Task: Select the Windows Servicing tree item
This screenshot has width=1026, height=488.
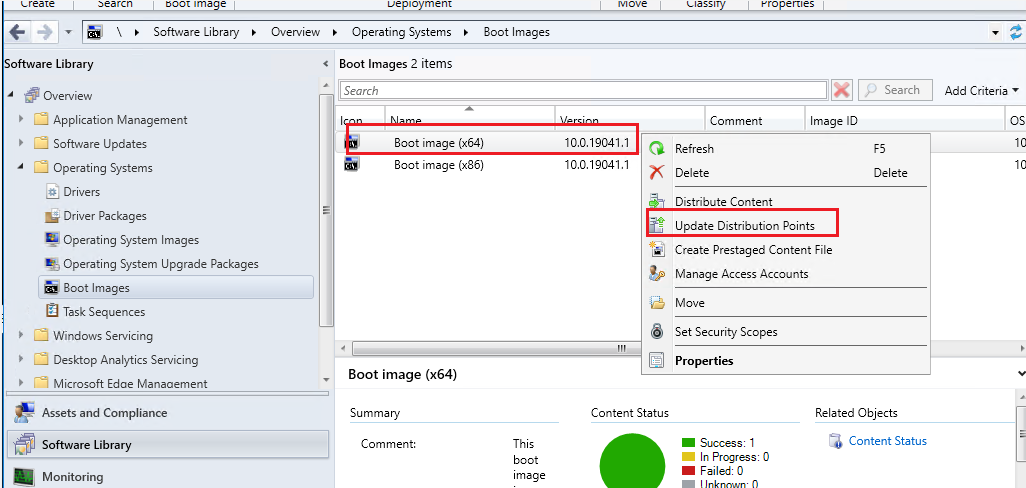Action: click(103, 336)
